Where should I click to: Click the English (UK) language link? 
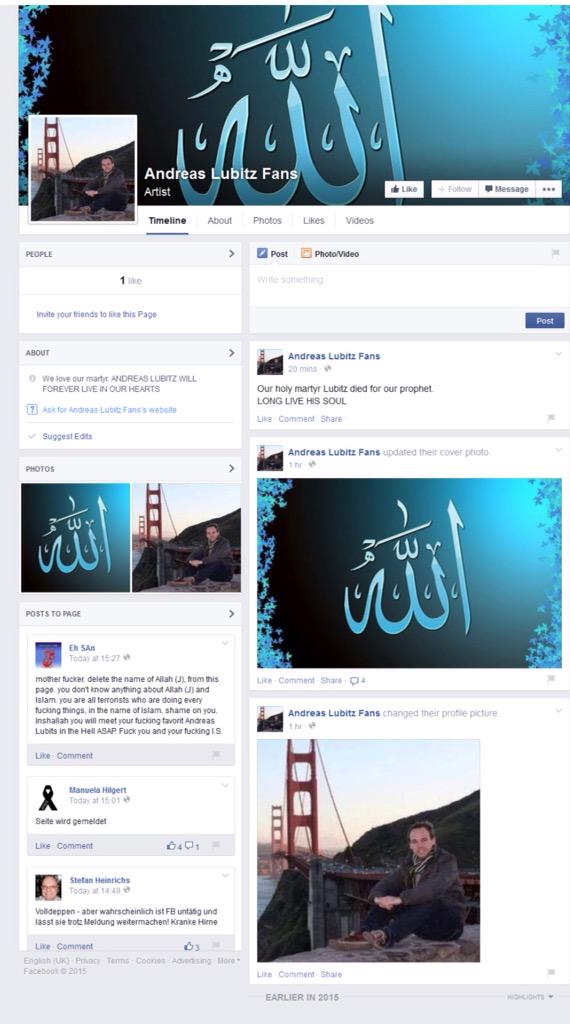point(46,961)
